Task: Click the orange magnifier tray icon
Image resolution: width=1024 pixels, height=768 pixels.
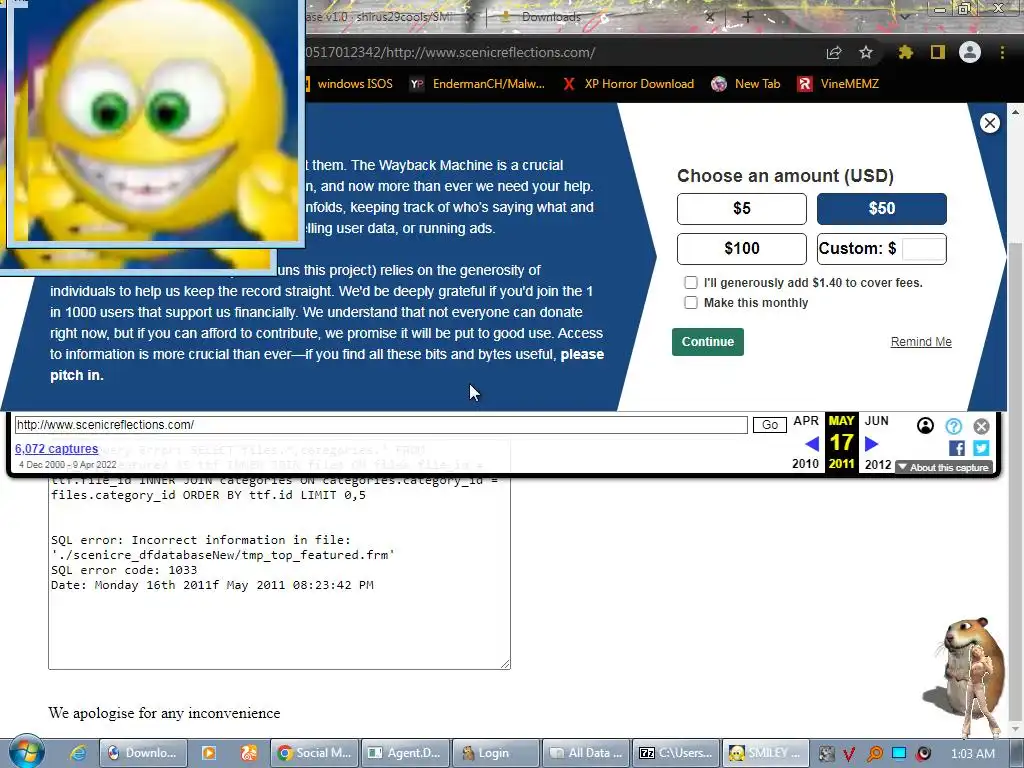Action: [x=874, y=754]
